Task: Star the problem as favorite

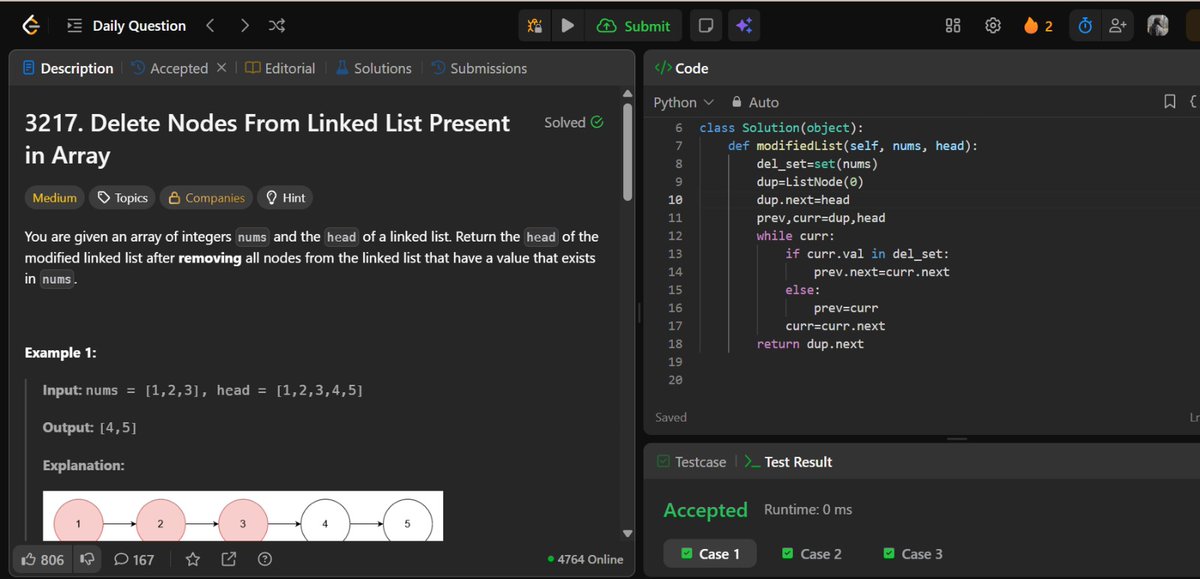Action: (x=192, y=559)
